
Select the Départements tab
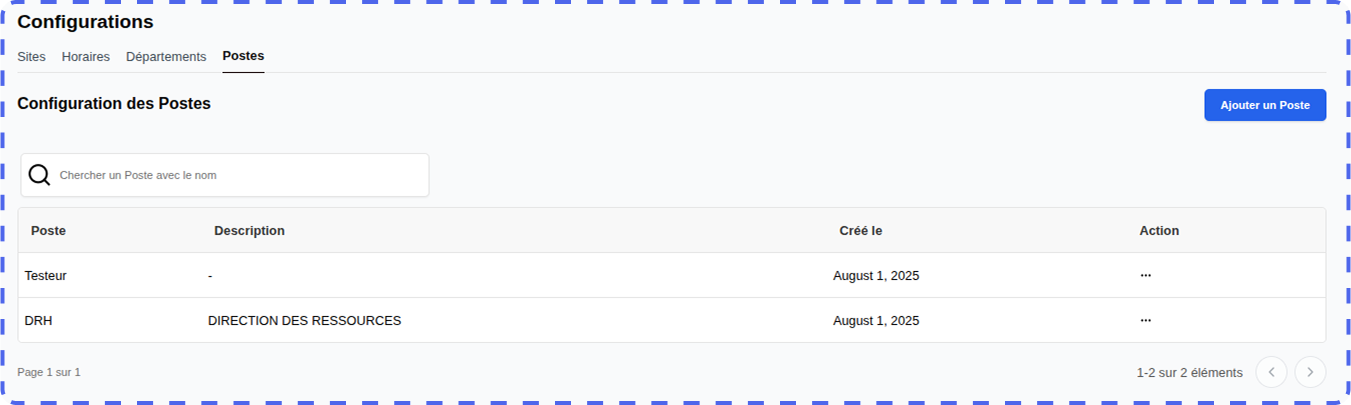166,57
